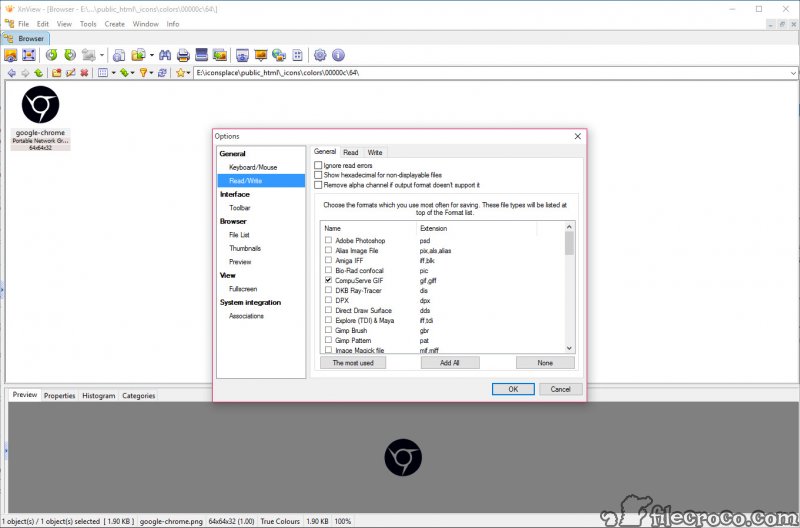This screenshot has height=528, width=800.
Task: Click the About info icon
Action: (x=338, y=55)
